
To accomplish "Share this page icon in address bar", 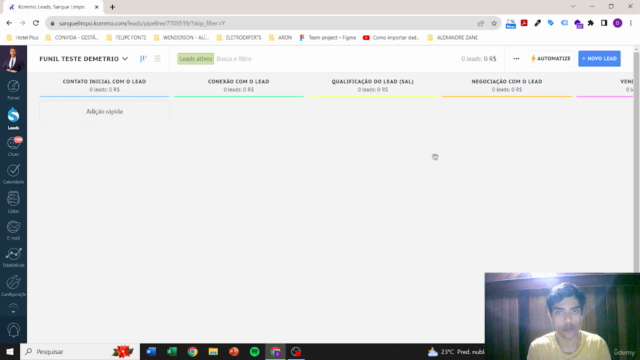I will [480, 23].
